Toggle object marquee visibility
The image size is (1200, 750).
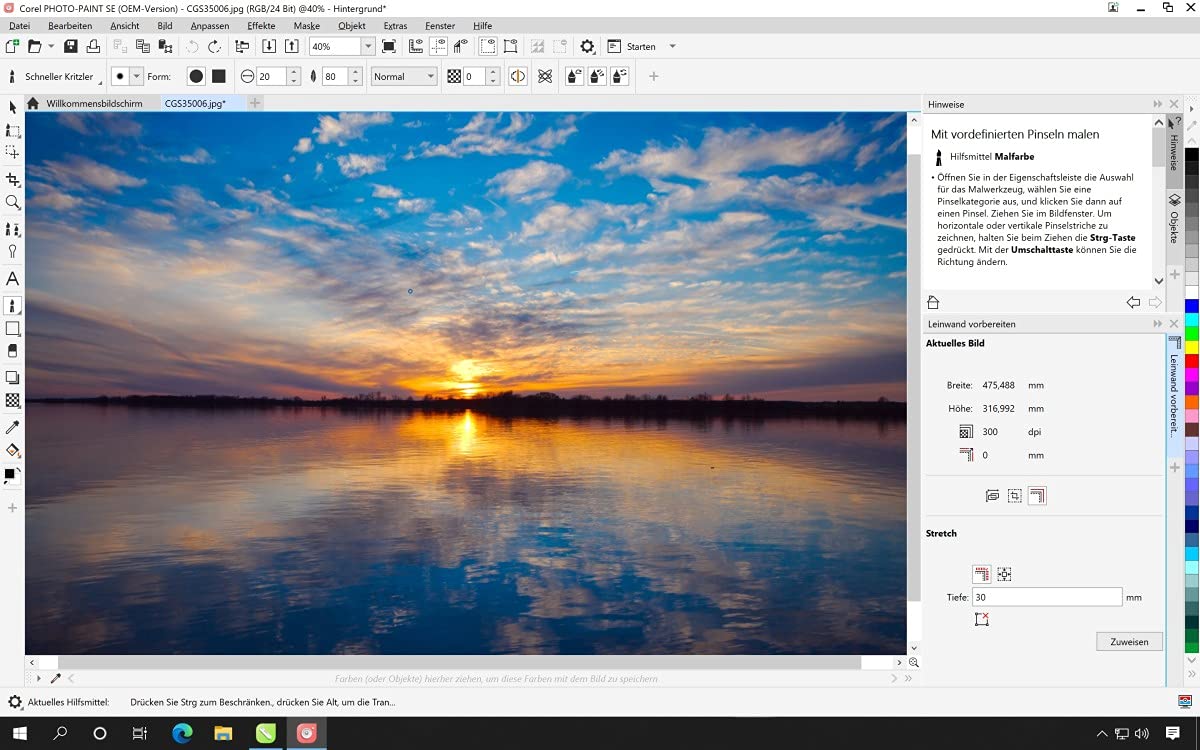[510, 46]
